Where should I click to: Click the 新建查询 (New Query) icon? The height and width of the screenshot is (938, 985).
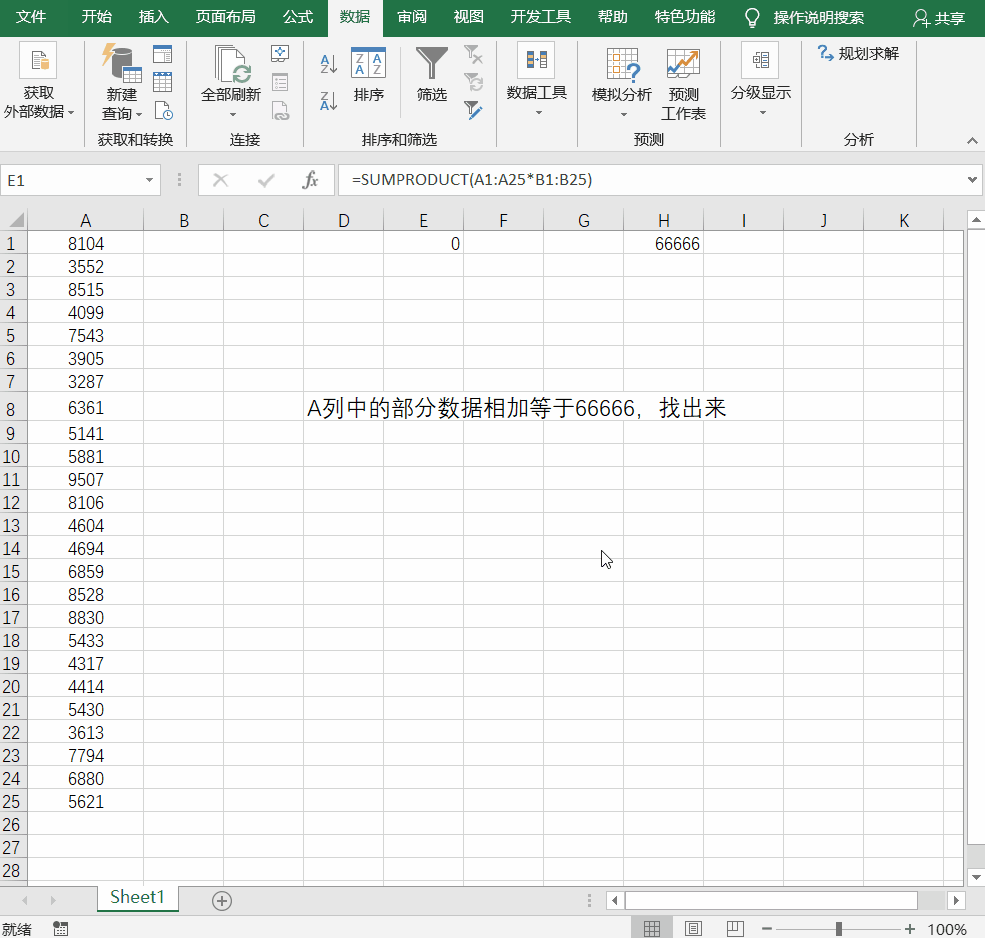121,63
